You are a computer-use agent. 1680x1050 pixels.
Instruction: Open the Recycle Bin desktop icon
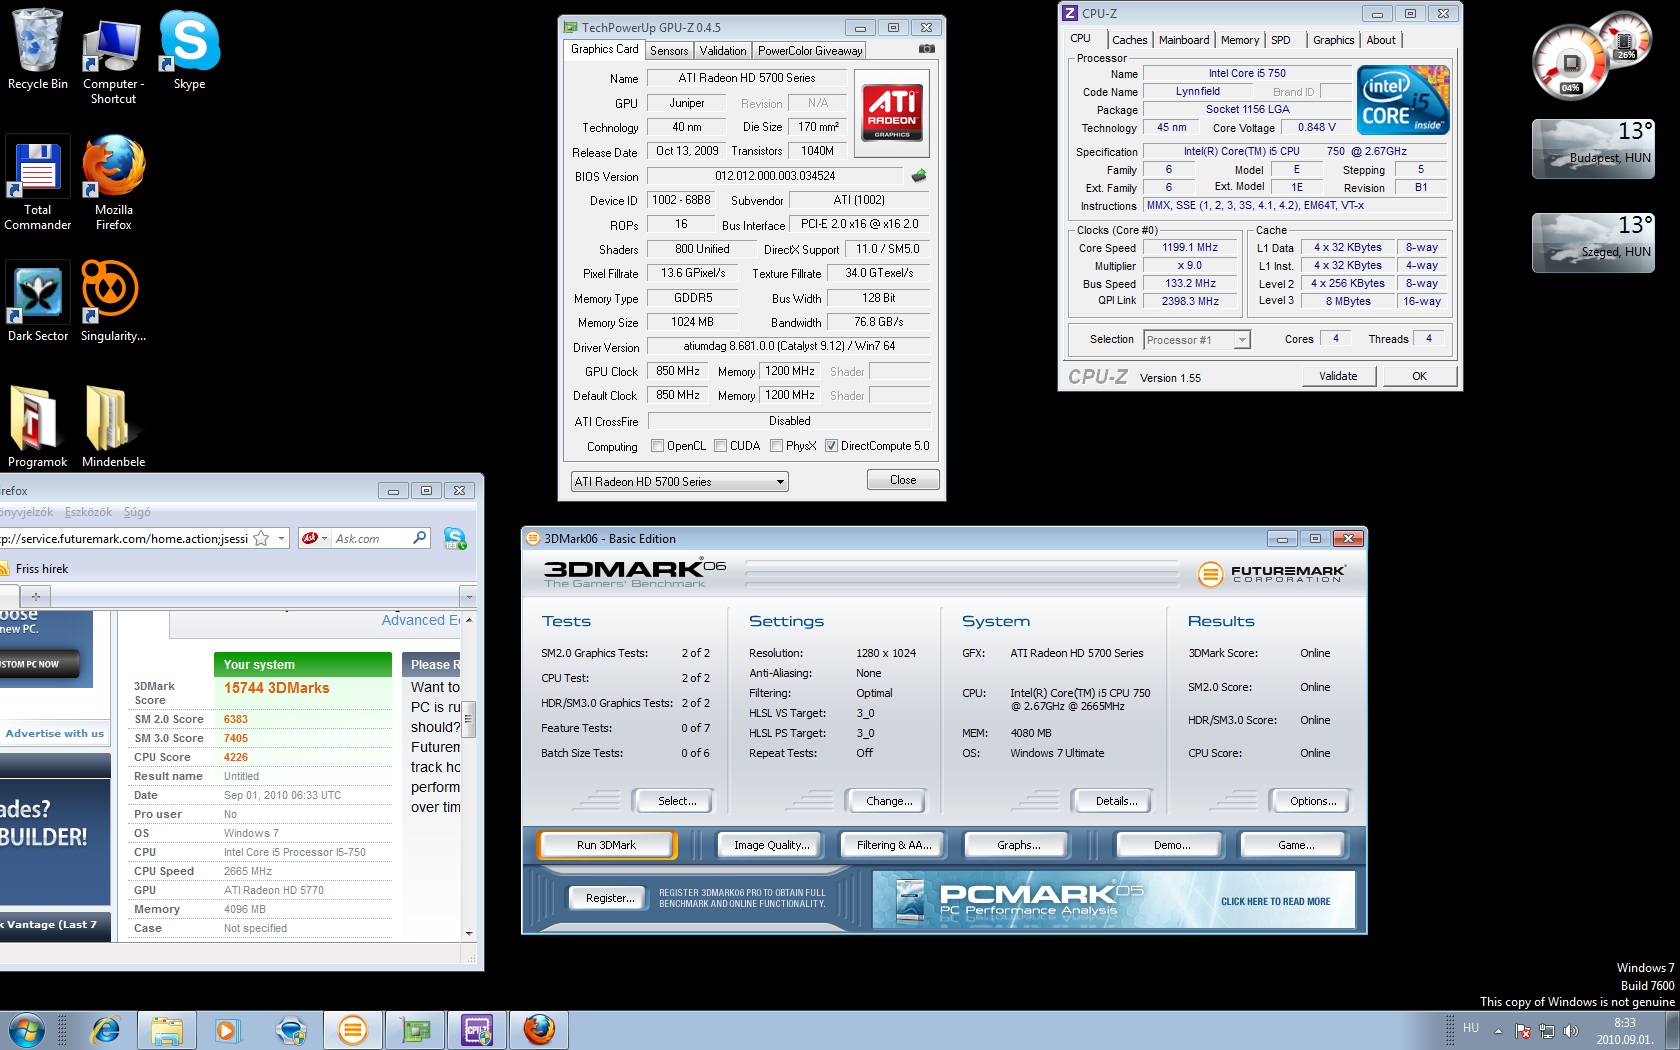point(38,50)
